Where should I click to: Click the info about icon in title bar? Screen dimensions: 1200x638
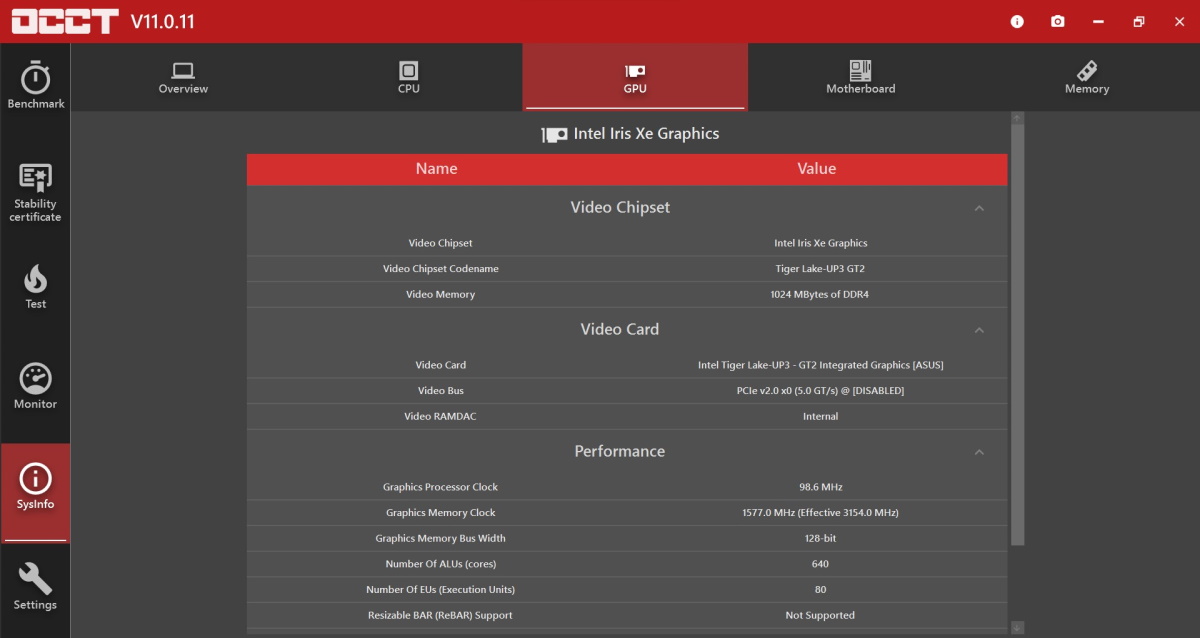(x=1017, y=21)
